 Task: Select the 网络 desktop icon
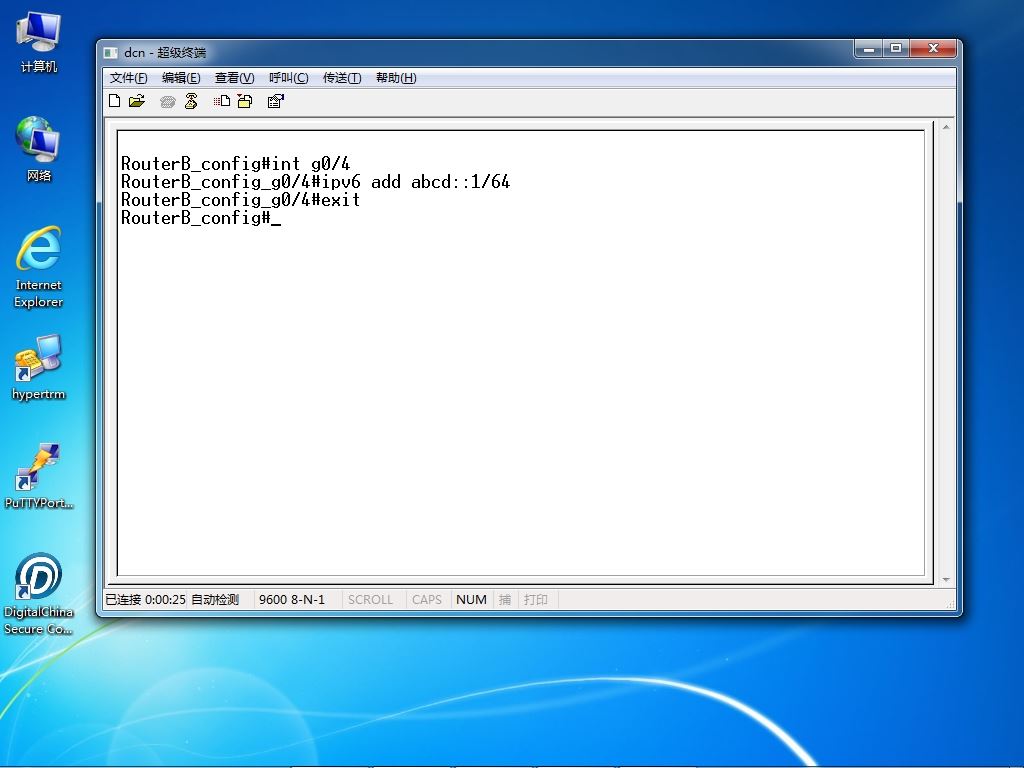tap(39, 149)
